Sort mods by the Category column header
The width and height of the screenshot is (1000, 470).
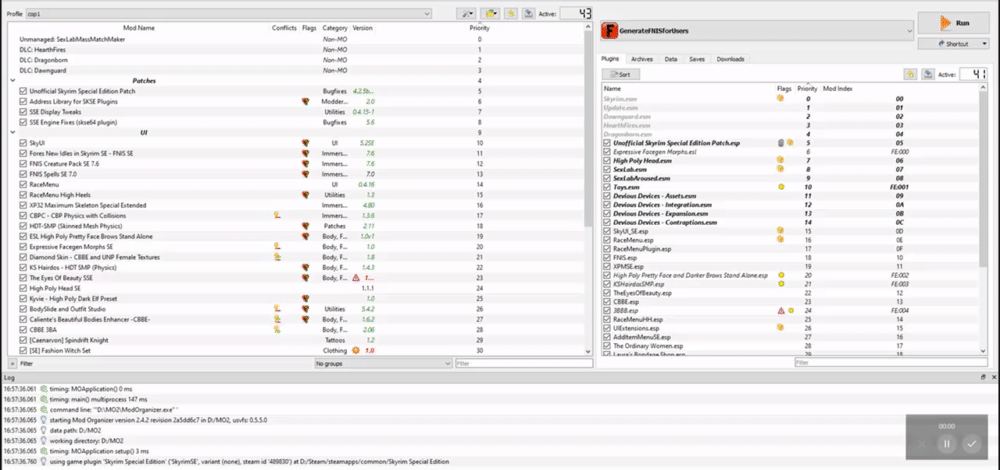pos(335,28)
